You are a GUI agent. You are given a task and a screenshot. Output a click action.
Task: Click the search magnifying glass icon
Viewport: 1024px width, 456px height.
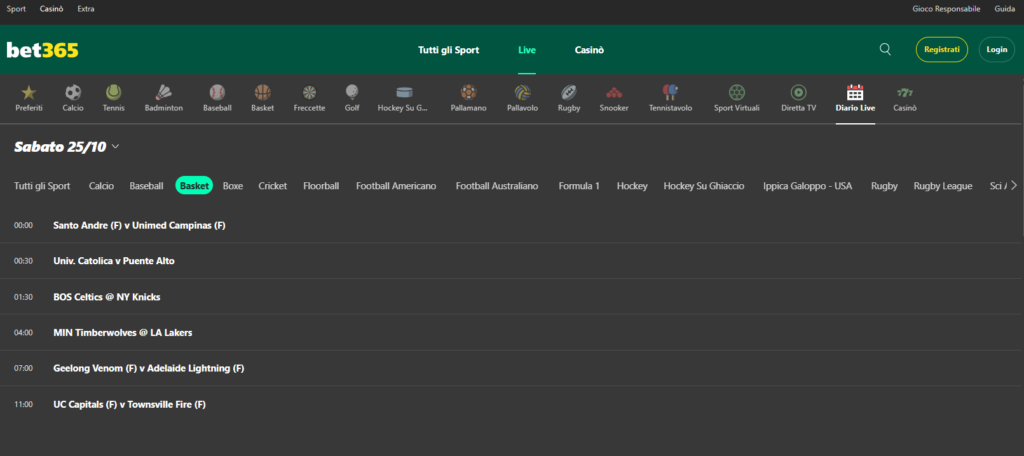click(x=885, y=49)
